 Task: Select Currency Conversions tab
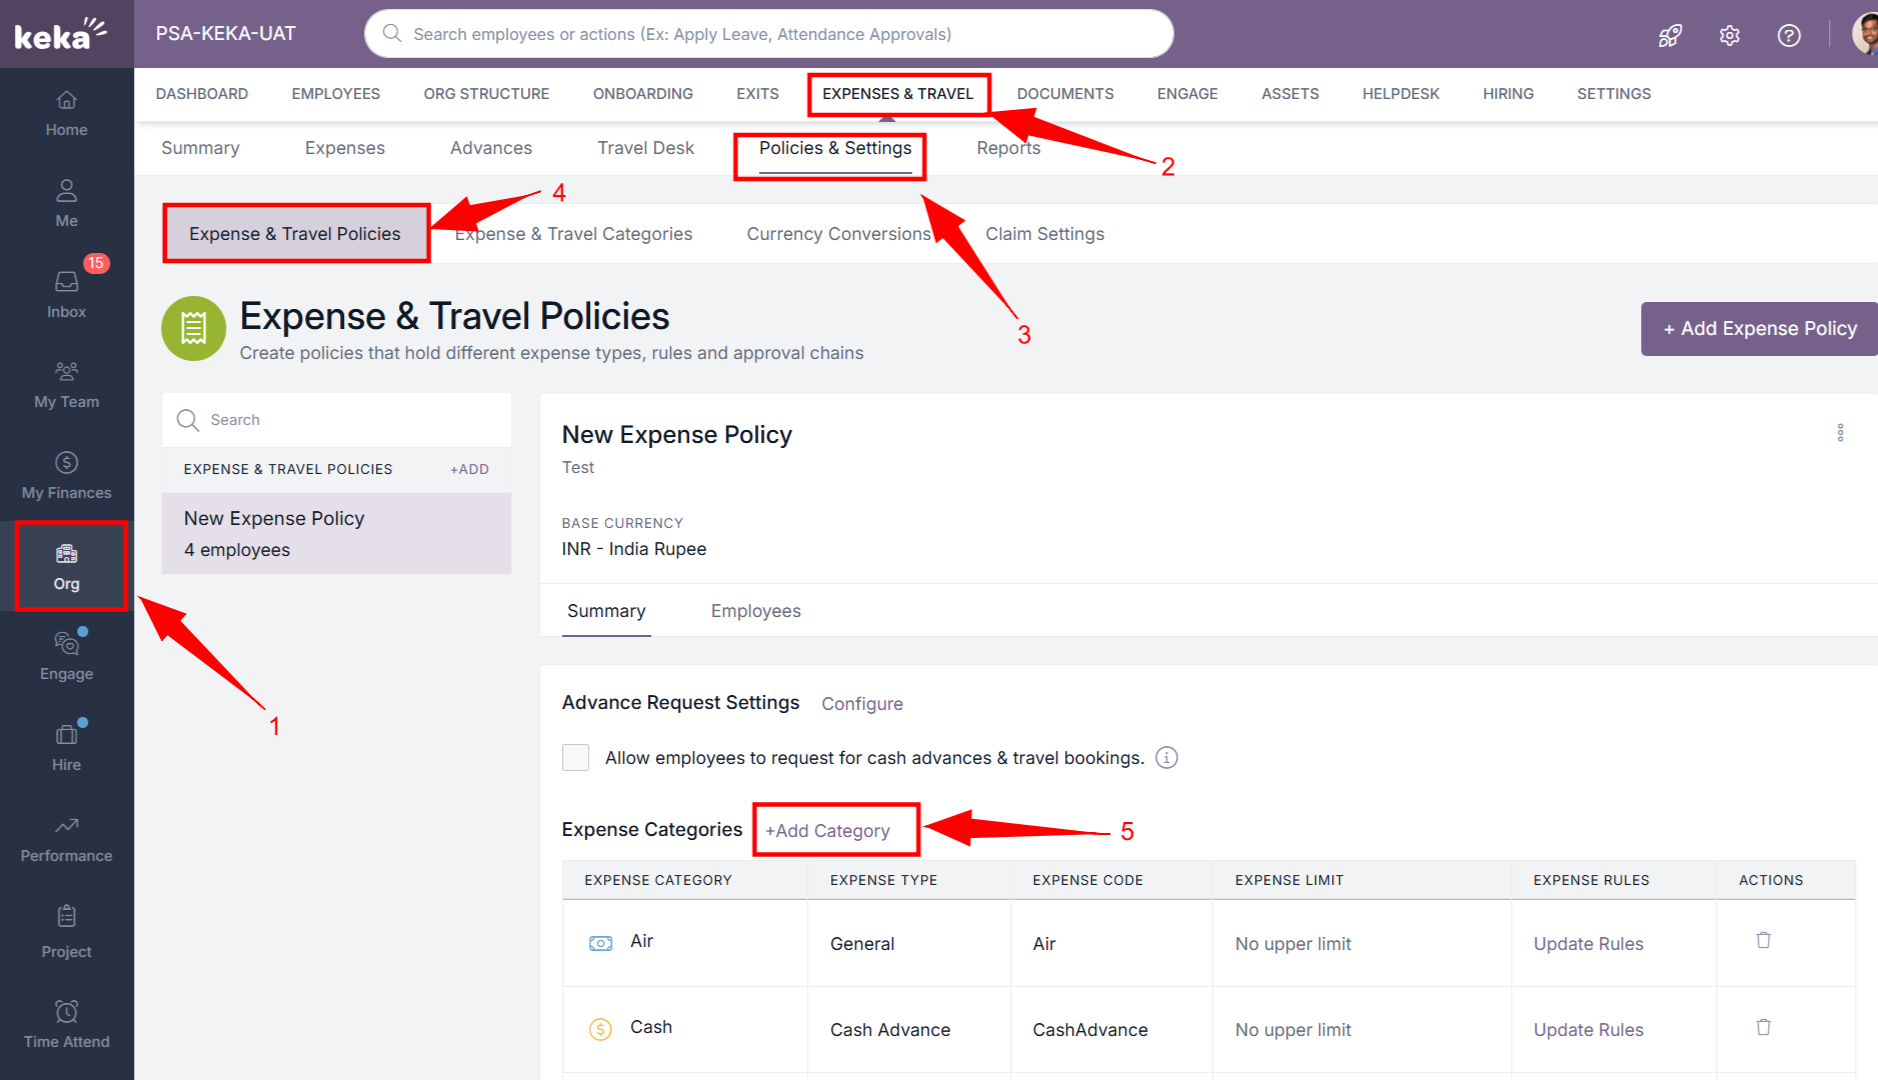pos(838,234)
